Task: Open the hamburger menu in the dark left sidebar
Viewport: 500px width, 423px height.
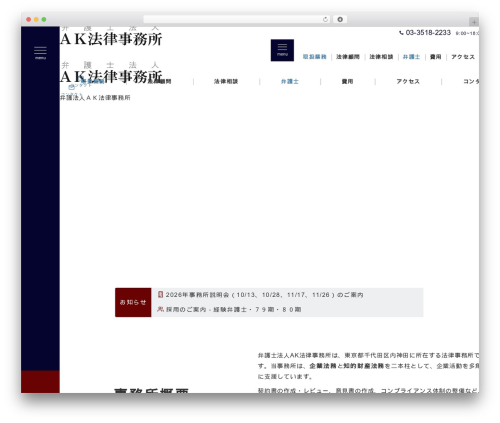Action: [x=40, y=53]
